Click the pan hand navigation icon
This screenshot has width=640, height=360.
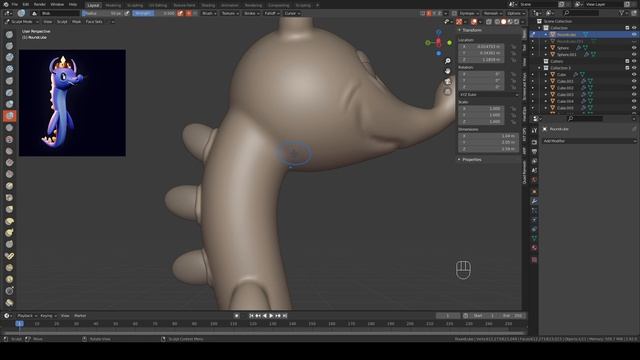coord(448,71)
